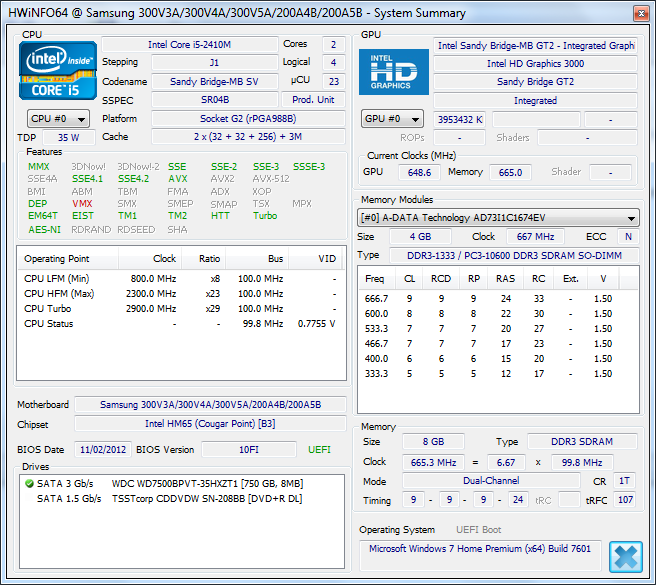The width and height of the screenshot is (657, 585).
Task: Click the Dual-Channel mode field
Action: coord(491,481)
